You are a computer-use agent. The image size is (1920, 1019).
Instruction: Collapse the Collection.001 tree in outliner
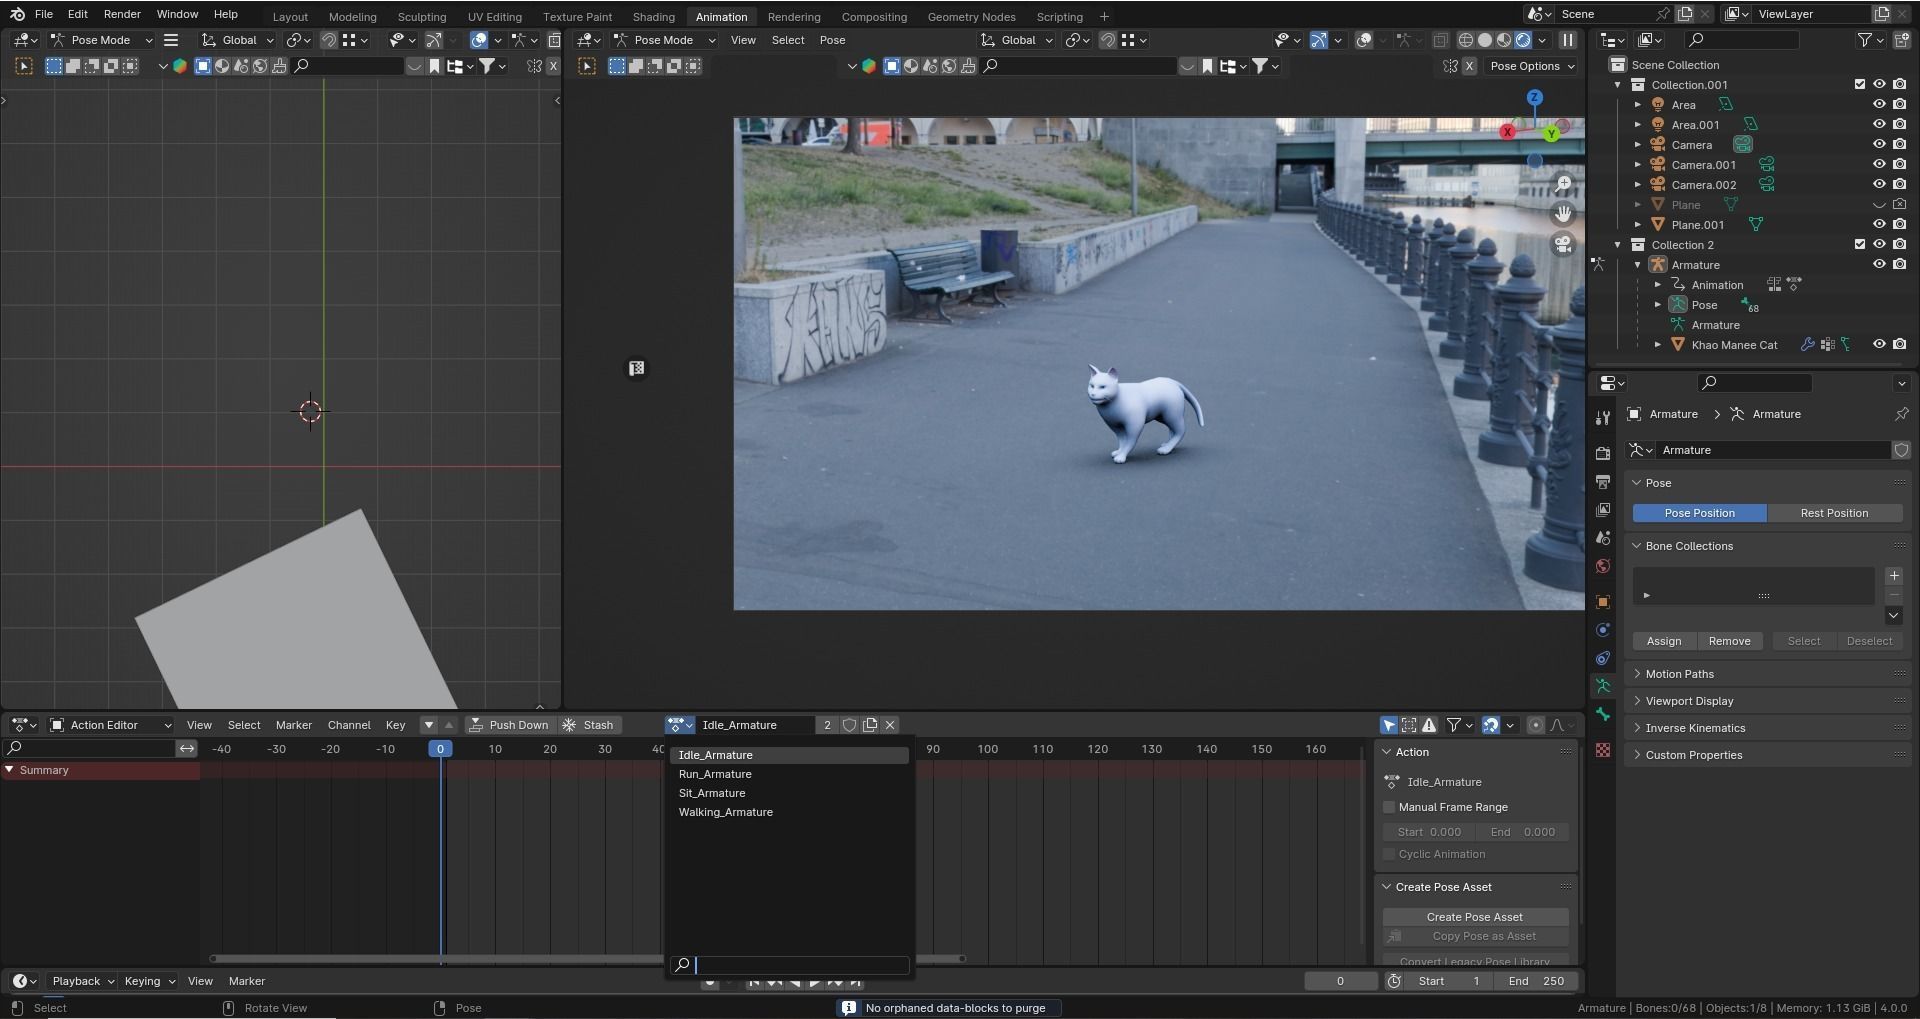[1617, 85]
